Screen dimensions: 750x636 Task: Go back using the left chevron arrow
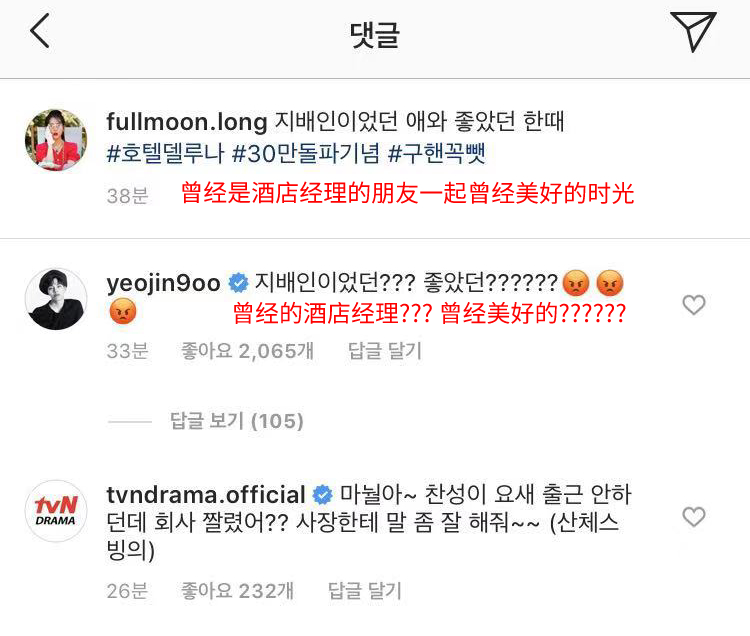(40, 31)
